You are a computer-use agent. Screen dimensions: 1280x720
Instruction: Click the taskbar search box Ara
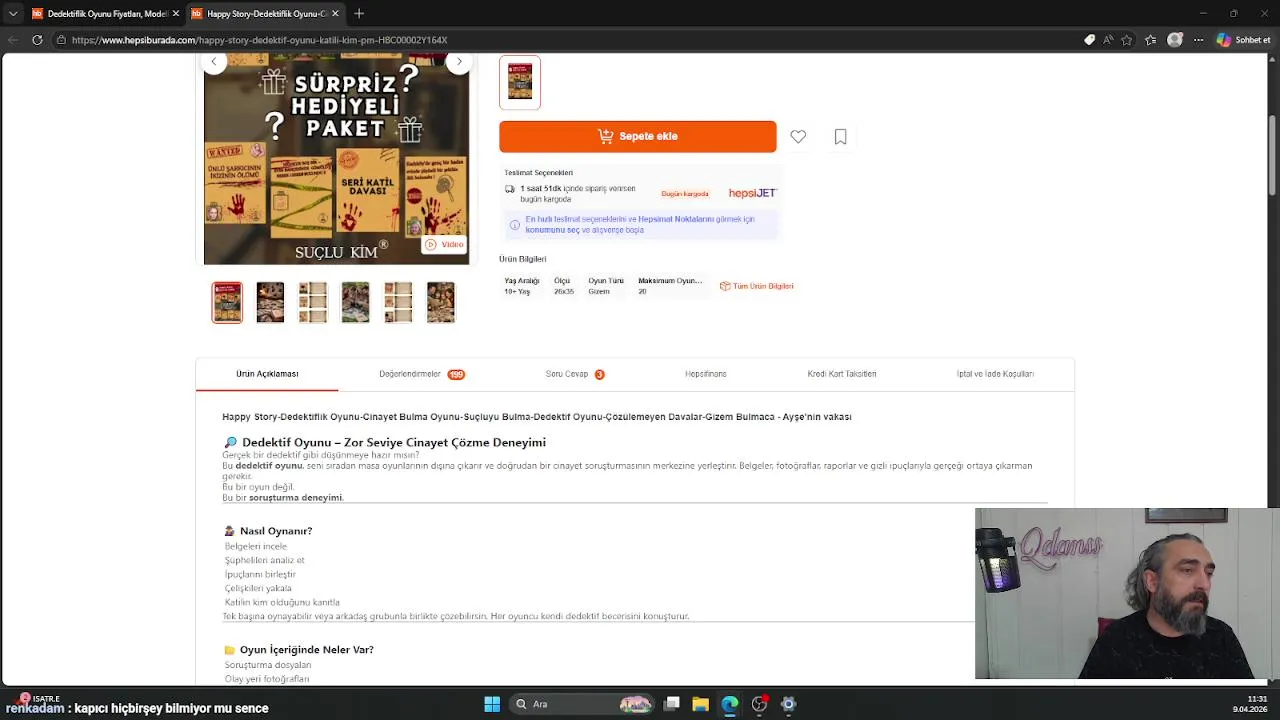[583, 704]
